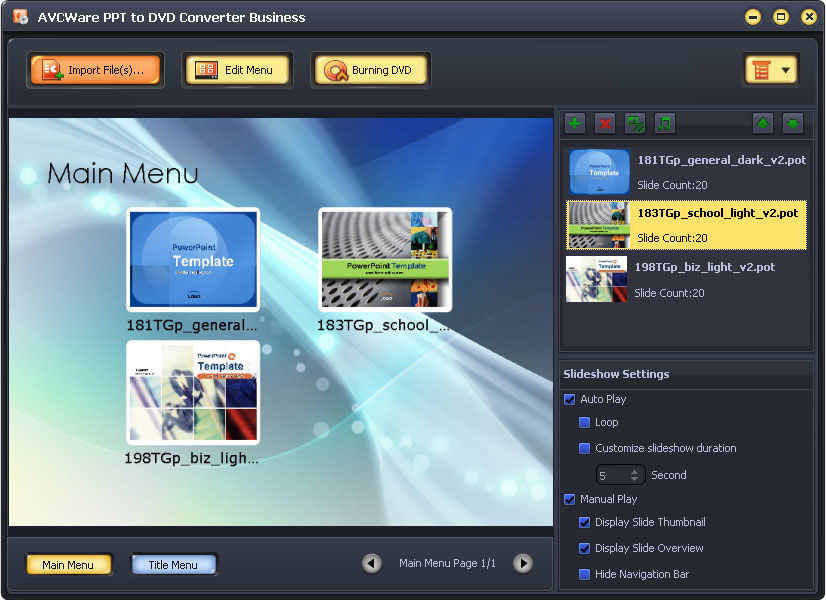The width and height of the screenshot is (826, 600).
Task: Start Burning DVD
Action: pos(371,70)
